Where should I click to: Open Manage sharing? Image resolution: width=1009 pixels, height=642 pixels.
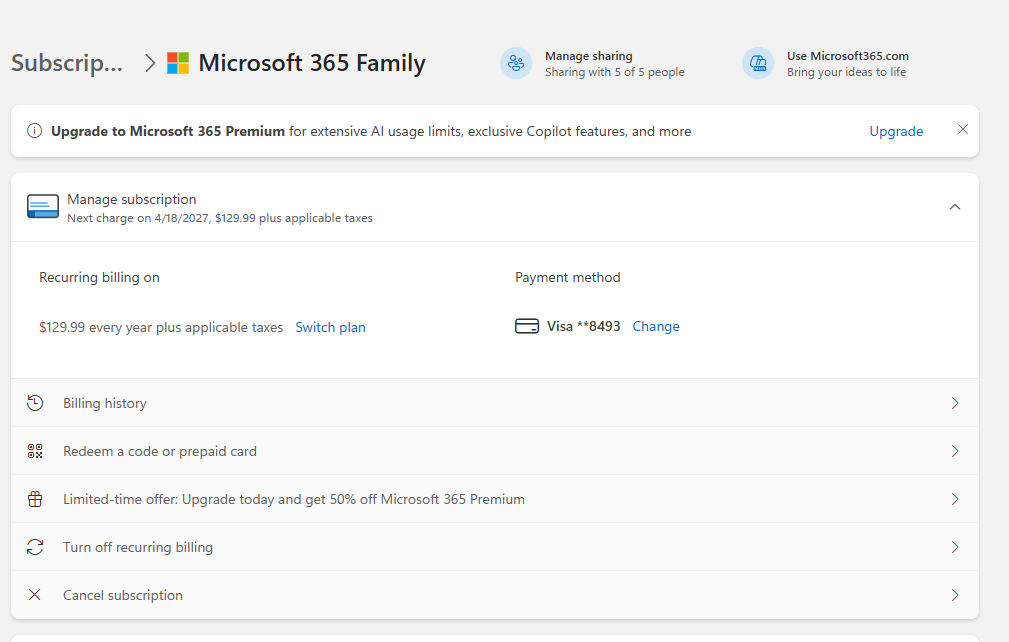(592, 63)
